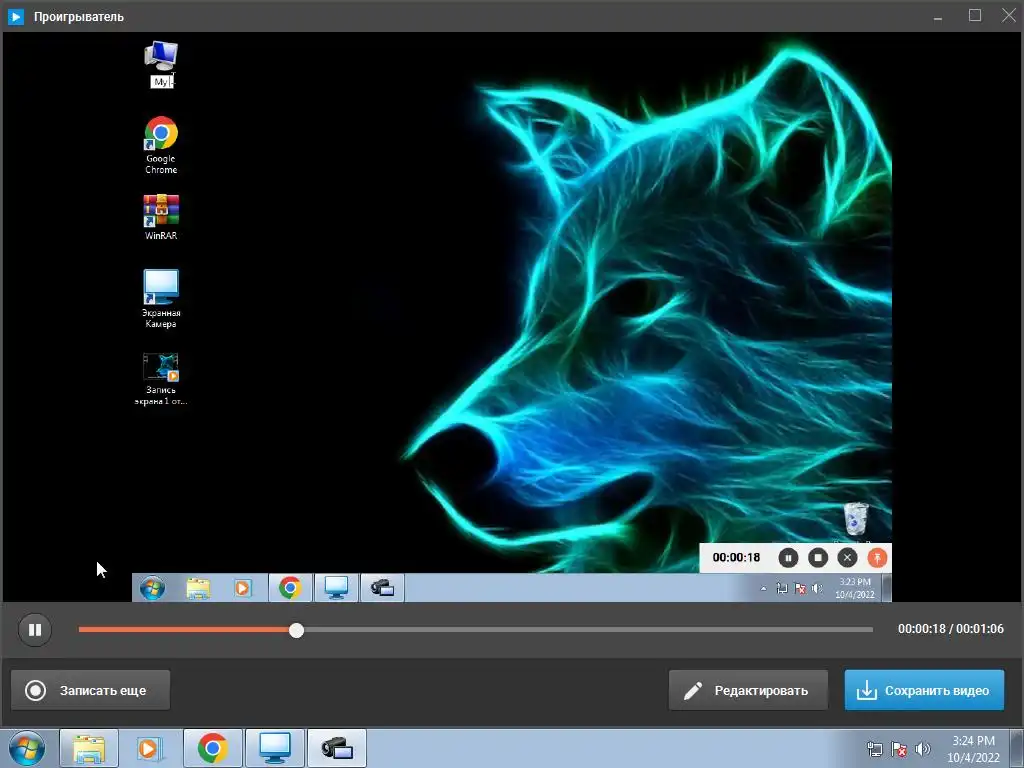Maximize the Проигрыватель window
Screen dimensions: 1024x768
tap(975, 16)
